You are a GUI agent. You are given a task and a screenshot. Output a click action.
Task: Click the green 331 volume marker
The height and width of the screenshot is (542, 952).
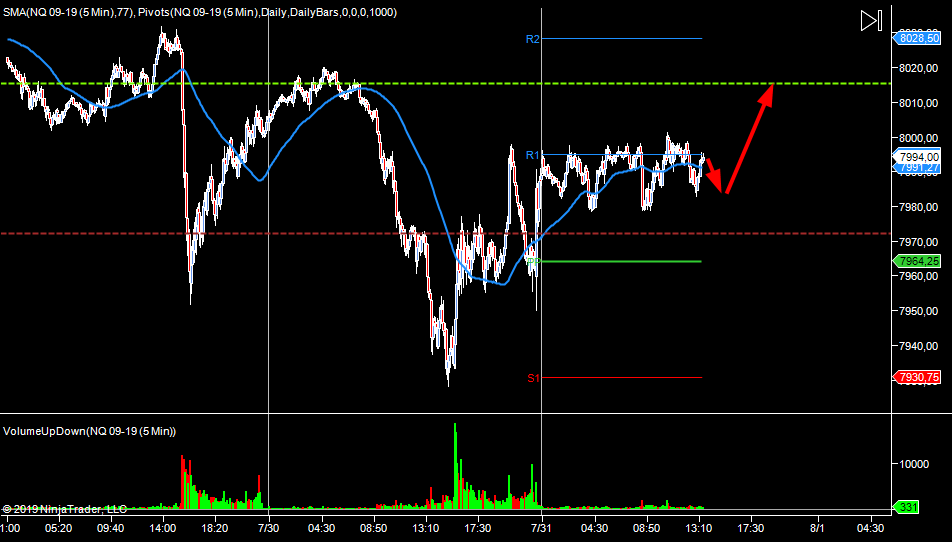(906, 508)
